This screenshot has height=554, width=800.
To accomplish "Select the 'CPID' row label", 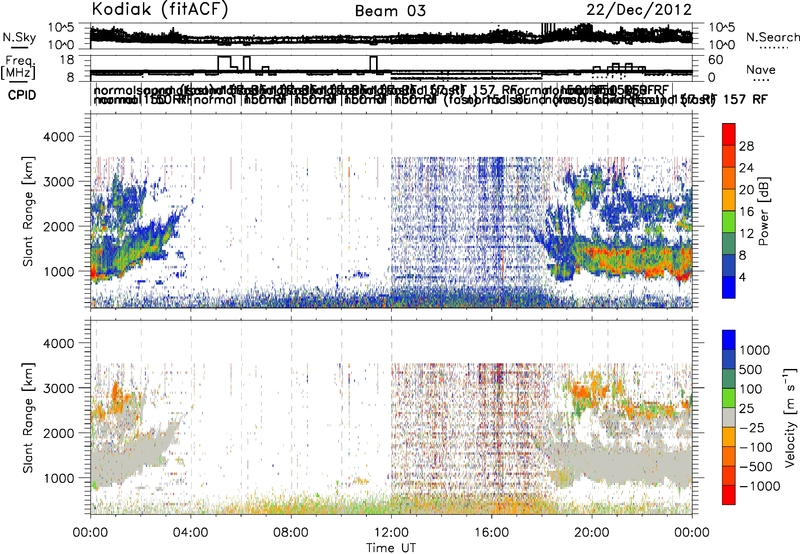I will pyautogui.click(x=22, y=95).
